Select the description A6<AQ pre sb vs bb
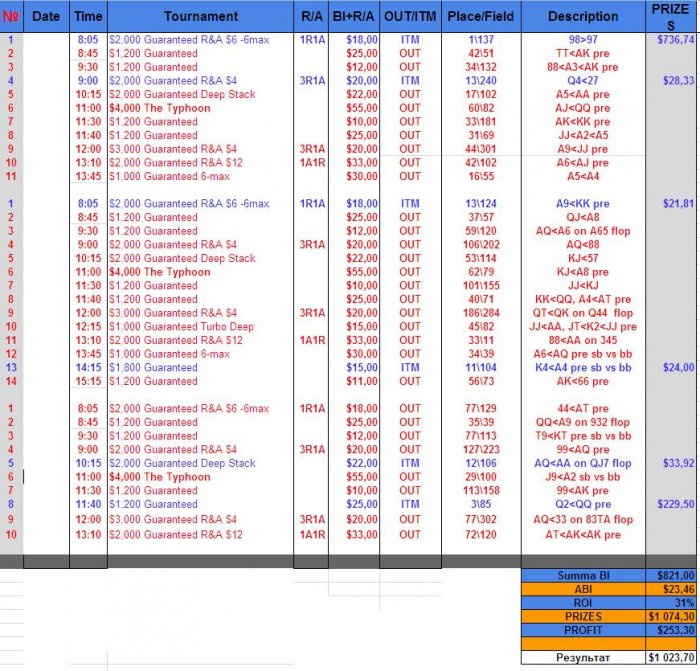Viewport: 700px width, 671px height. point(583,354)
